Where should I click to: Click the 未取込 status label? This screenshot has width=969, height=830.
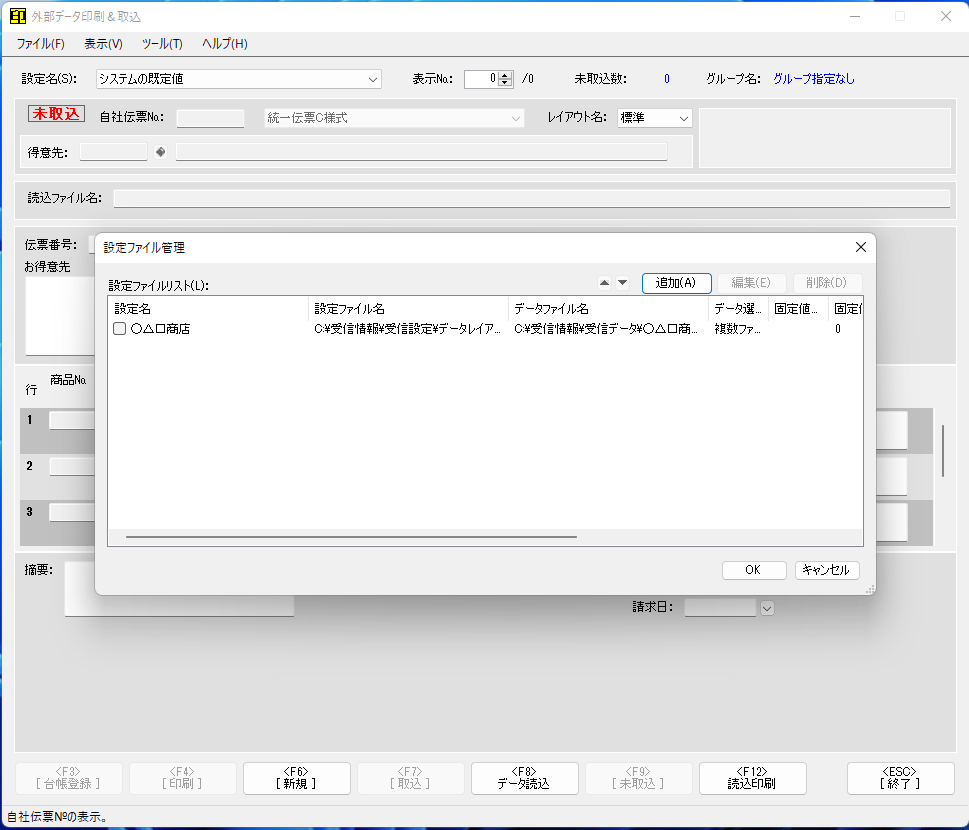pos(56,114)
